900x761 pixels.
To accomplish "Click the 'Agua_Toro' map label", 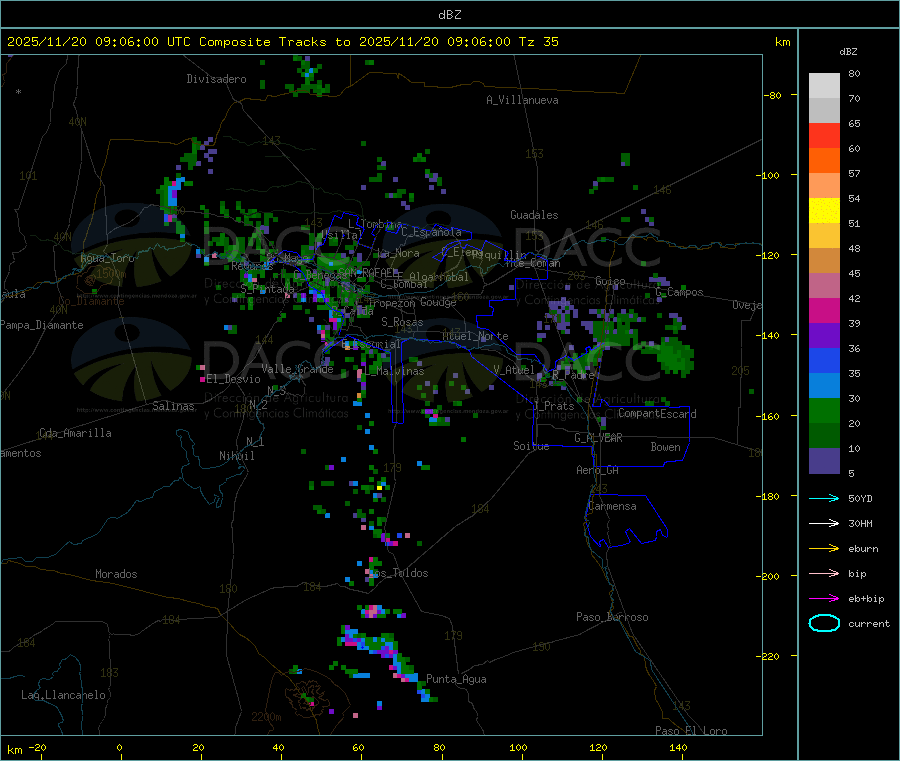I will pos(107,258).
